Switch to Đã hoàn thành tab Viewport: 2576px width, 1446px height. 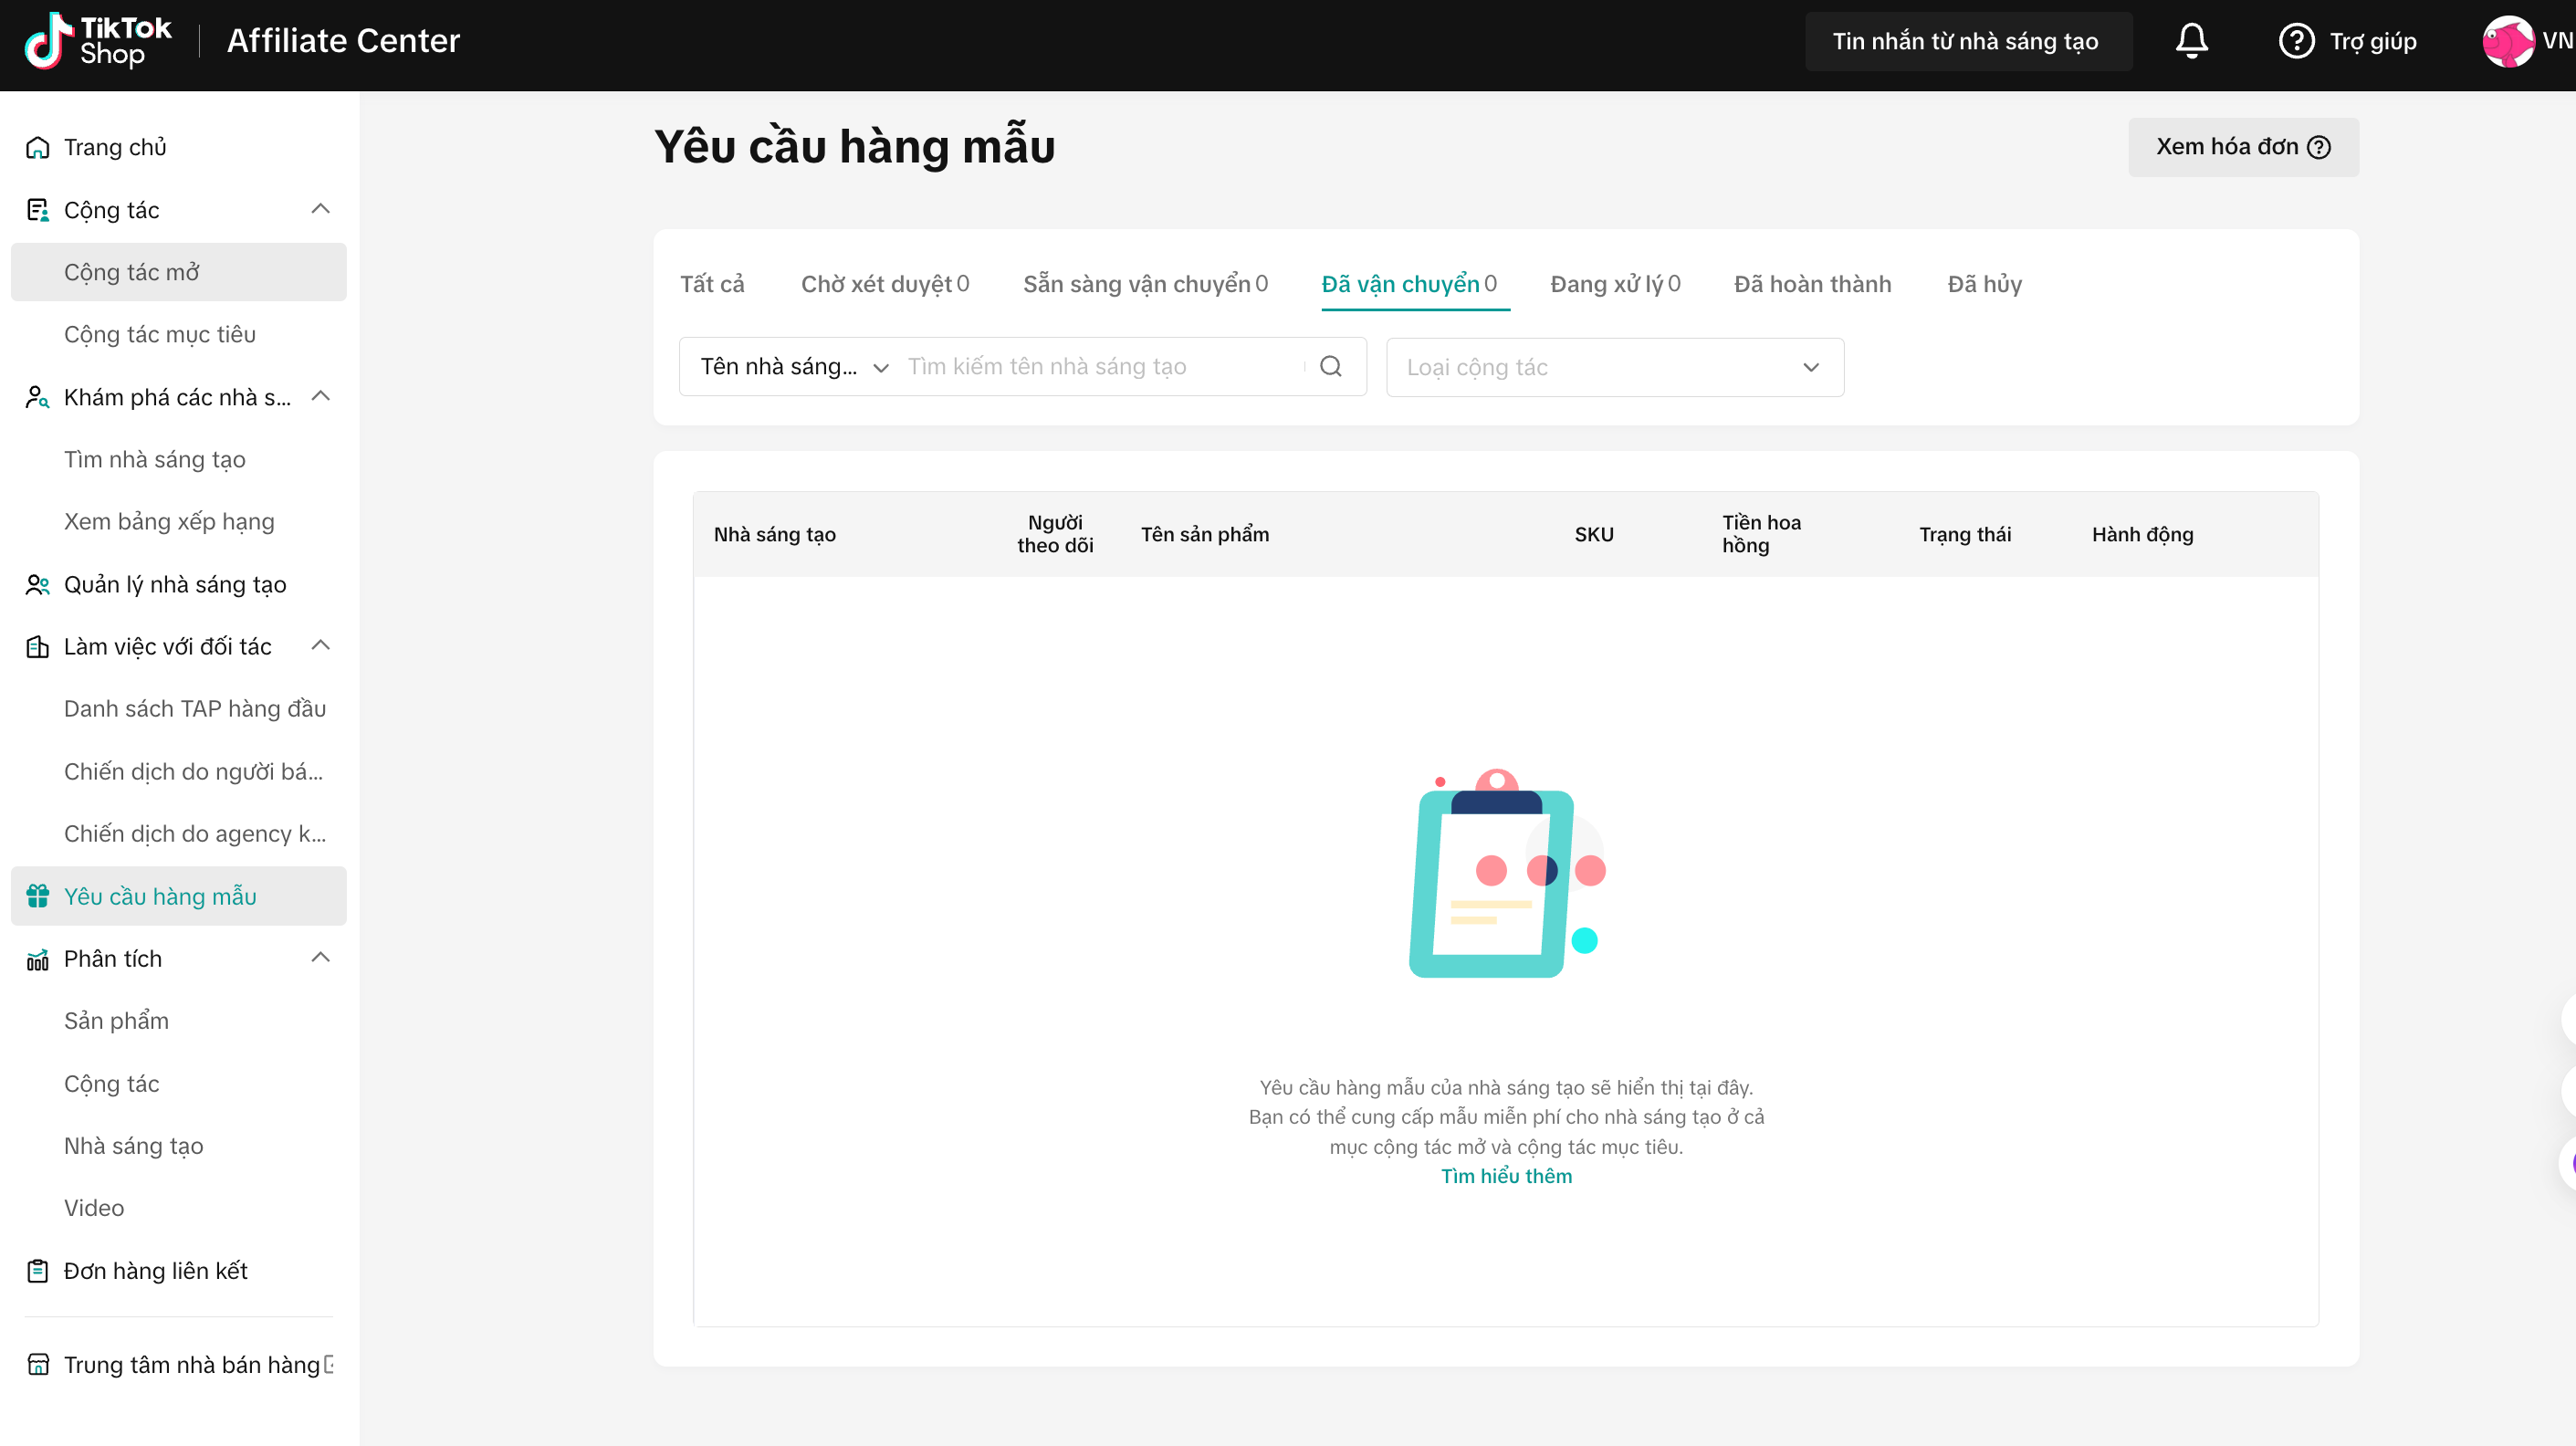(1812, 284)
